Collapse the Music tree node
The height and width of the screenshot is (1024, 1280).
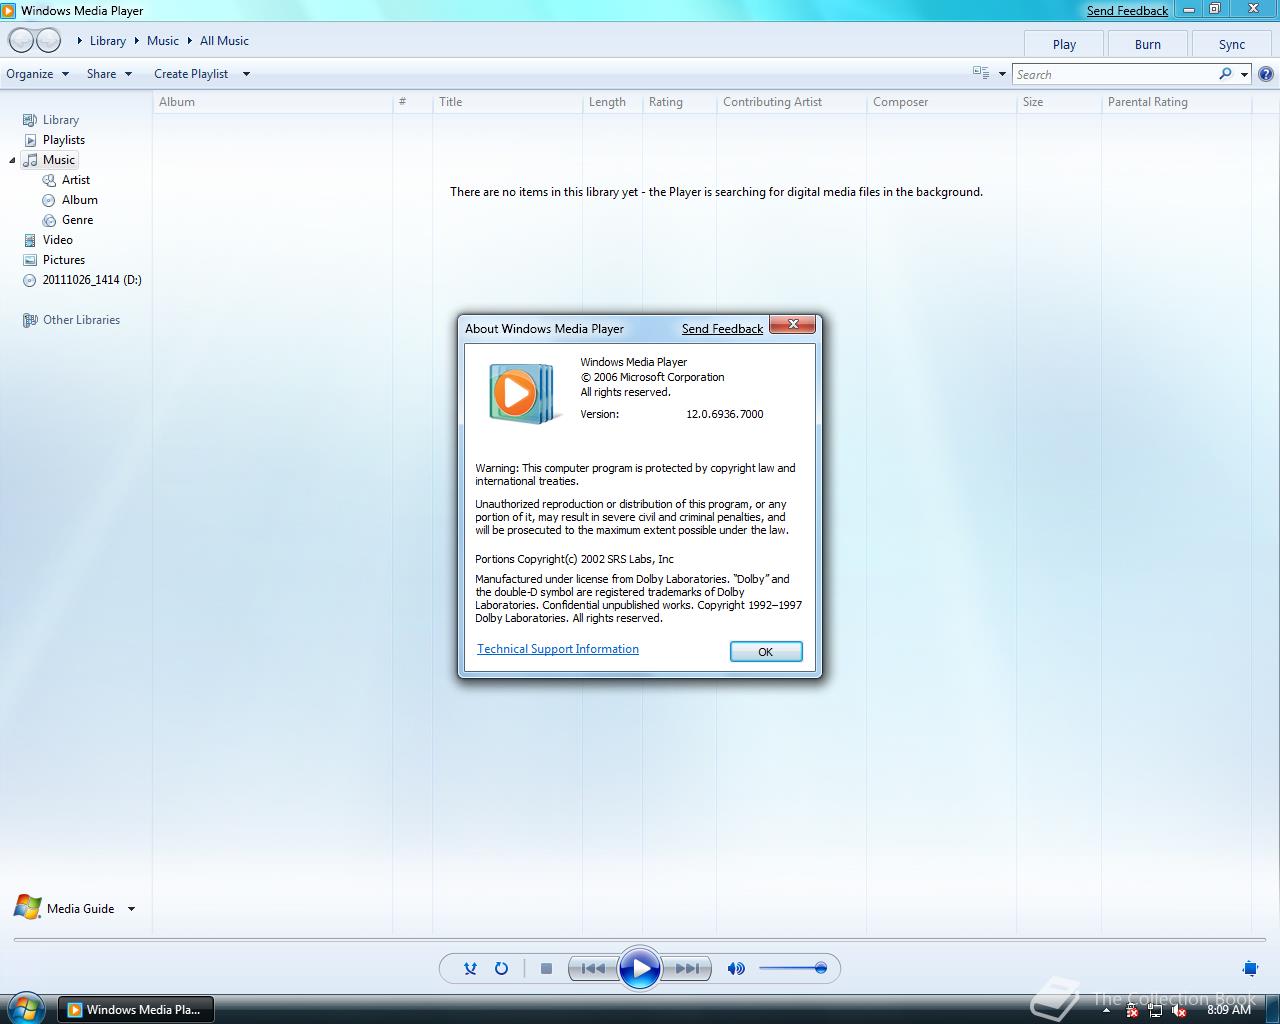[12, 160]
